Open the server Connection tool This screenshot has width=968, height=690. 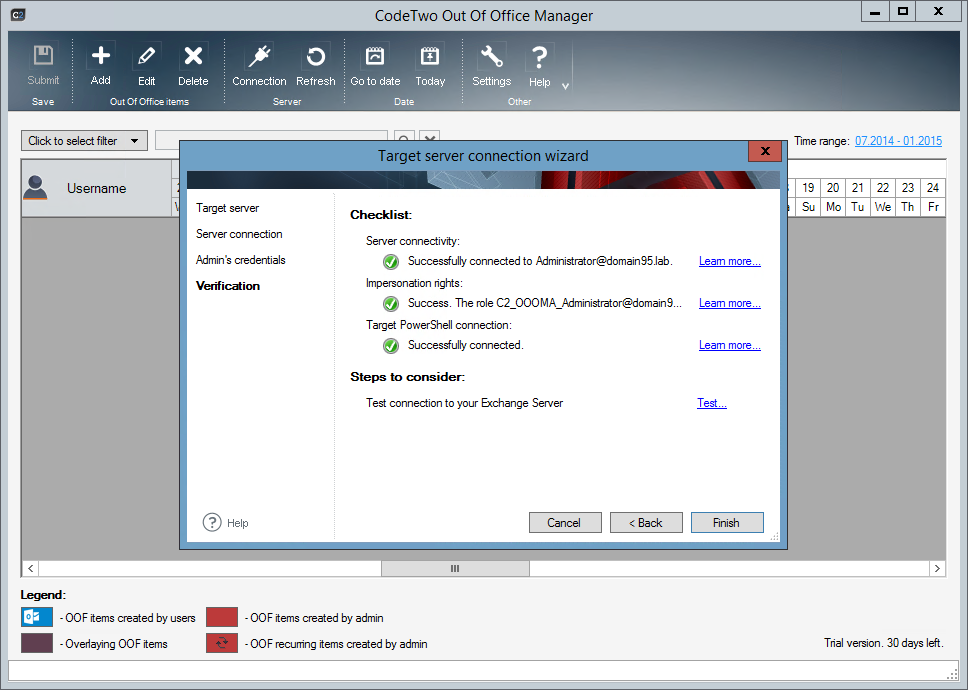(x=259, y=64)
